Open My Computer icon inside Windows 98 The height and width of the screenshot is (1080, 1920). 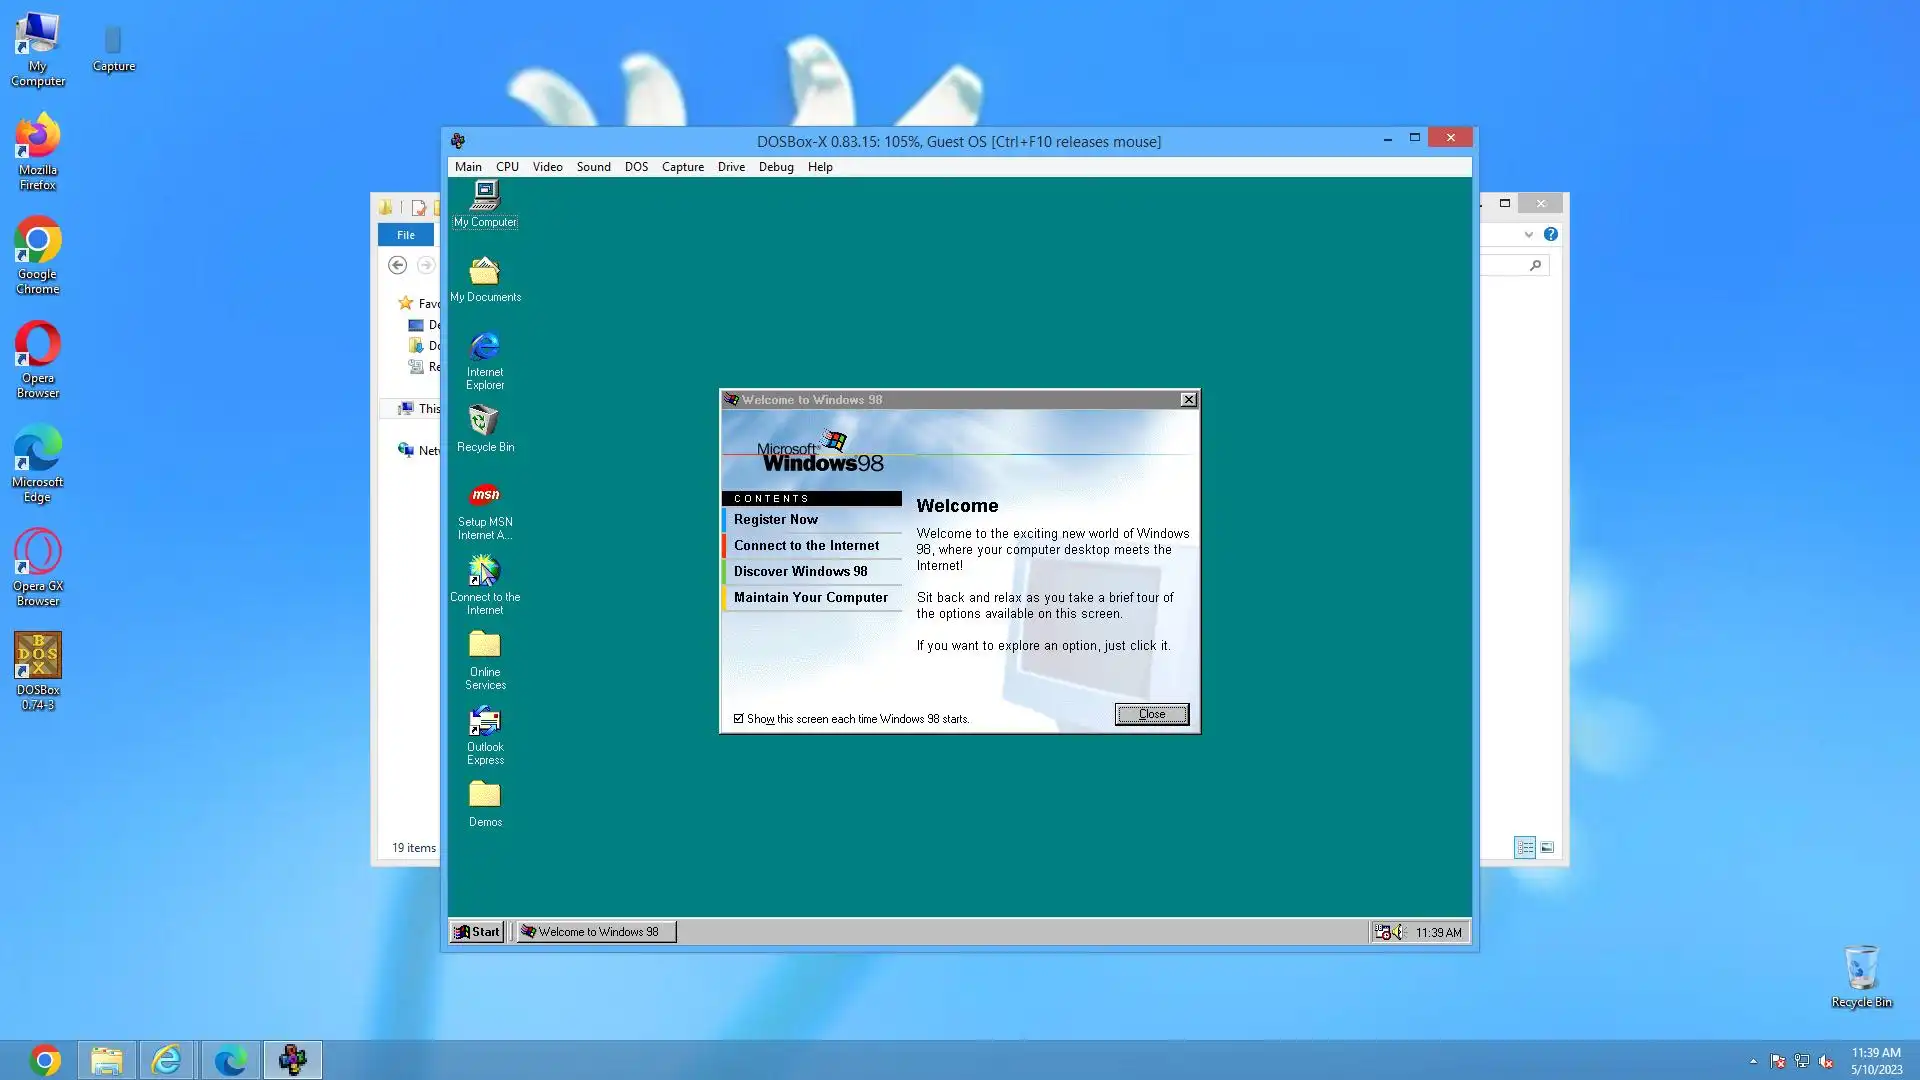point(485,196)
